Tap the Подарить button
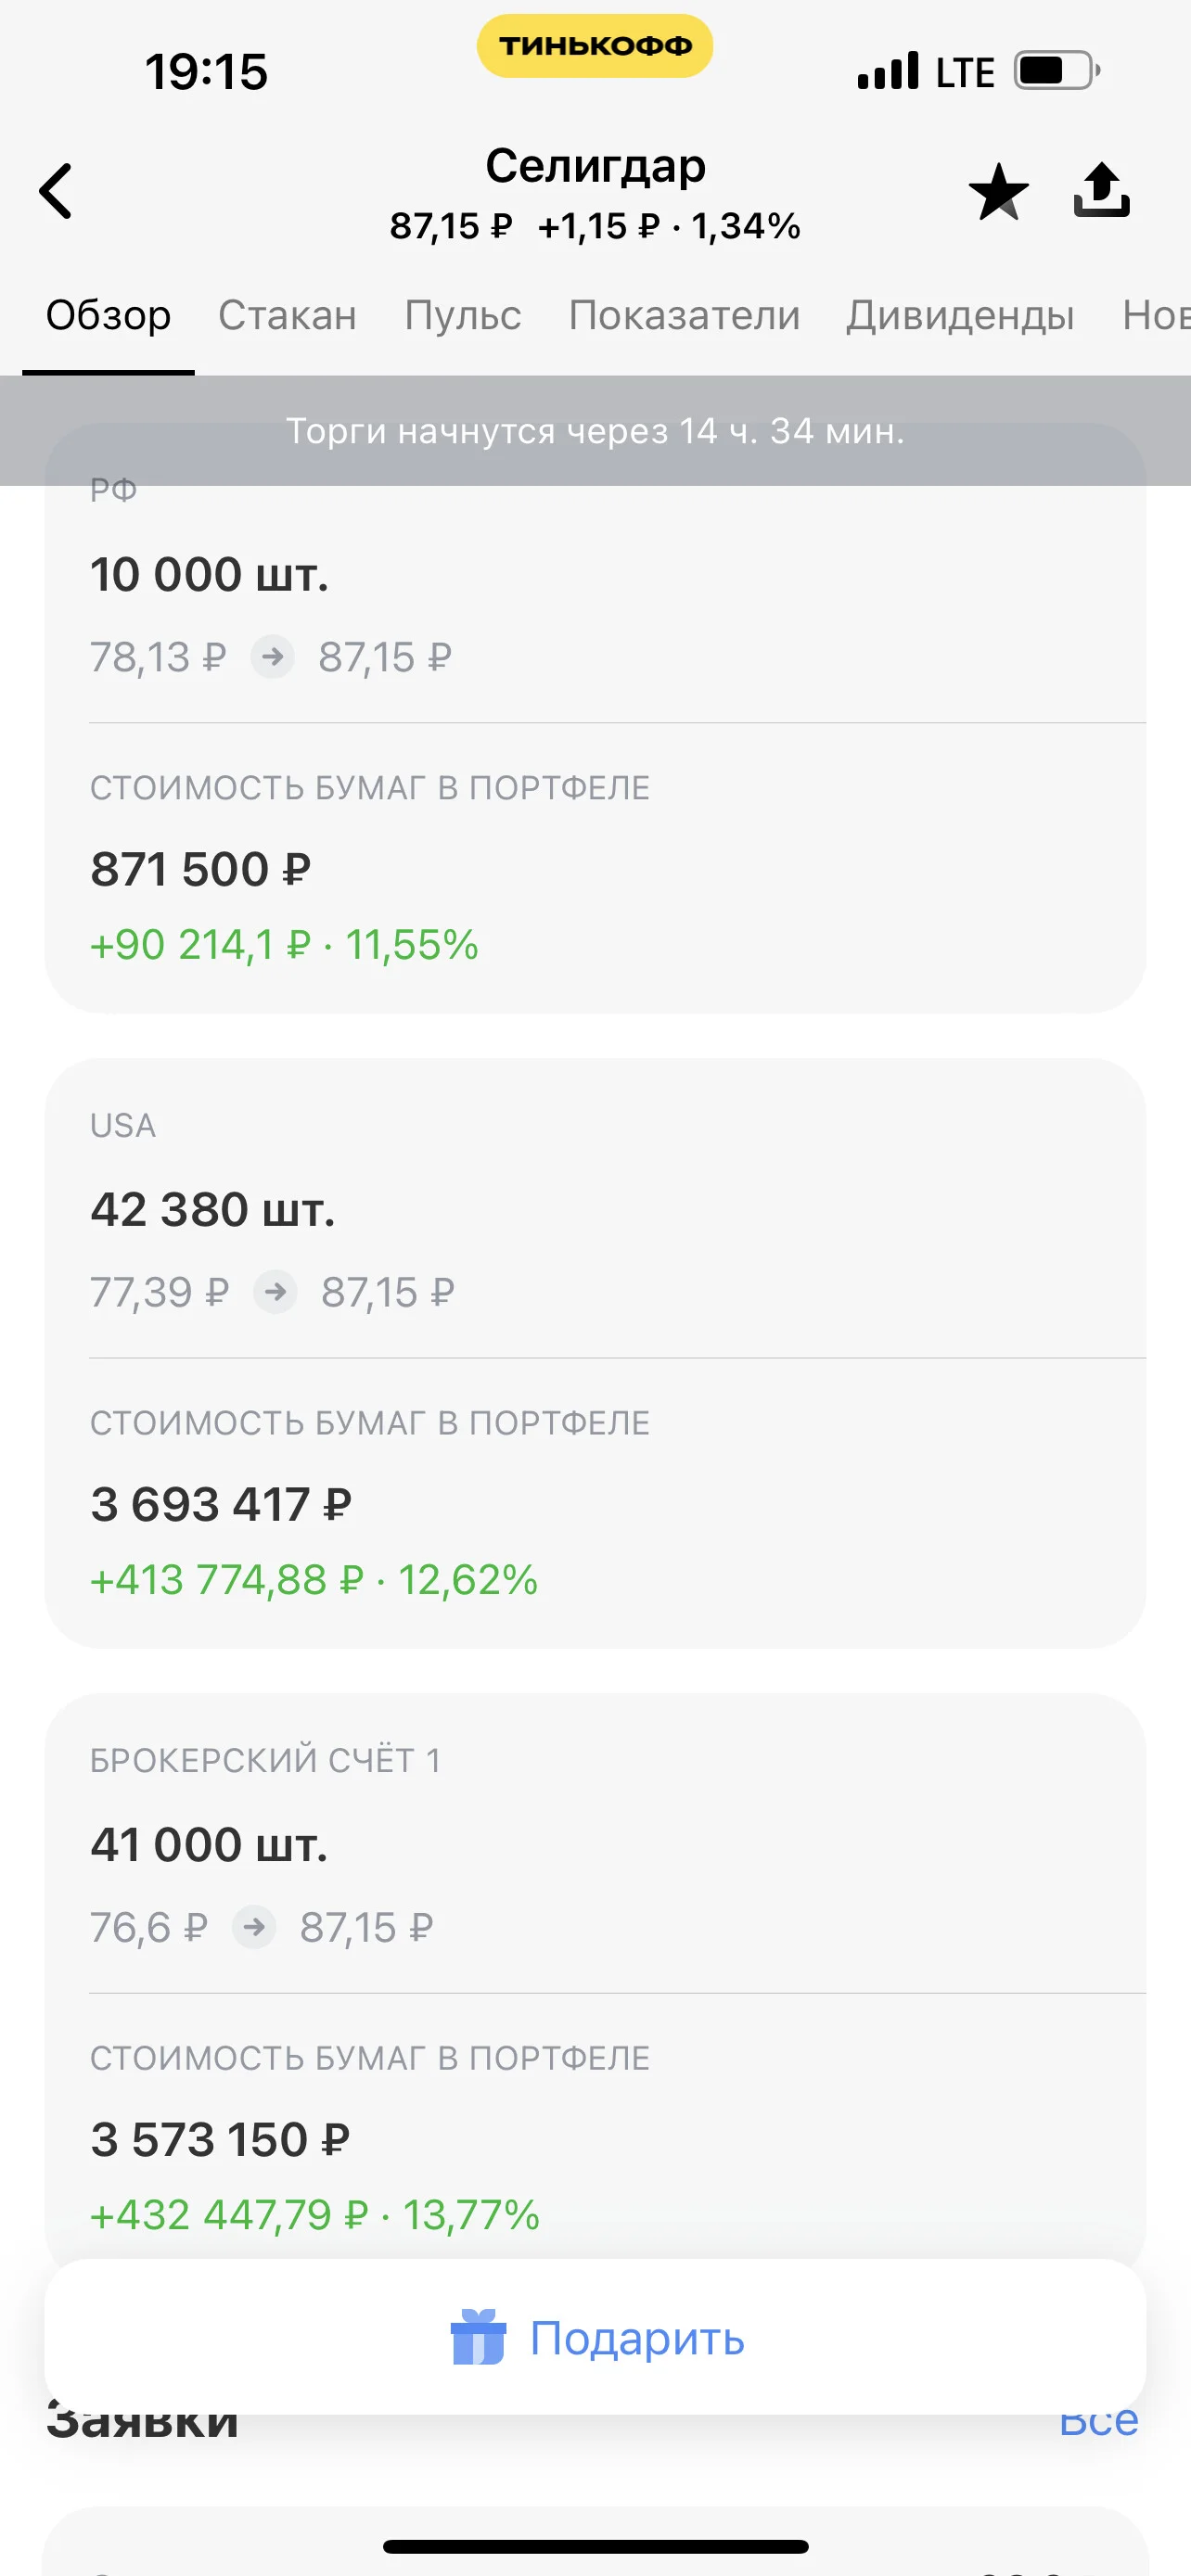This screenshot has height=2576, width=1191. click(x=595, y=2337)
